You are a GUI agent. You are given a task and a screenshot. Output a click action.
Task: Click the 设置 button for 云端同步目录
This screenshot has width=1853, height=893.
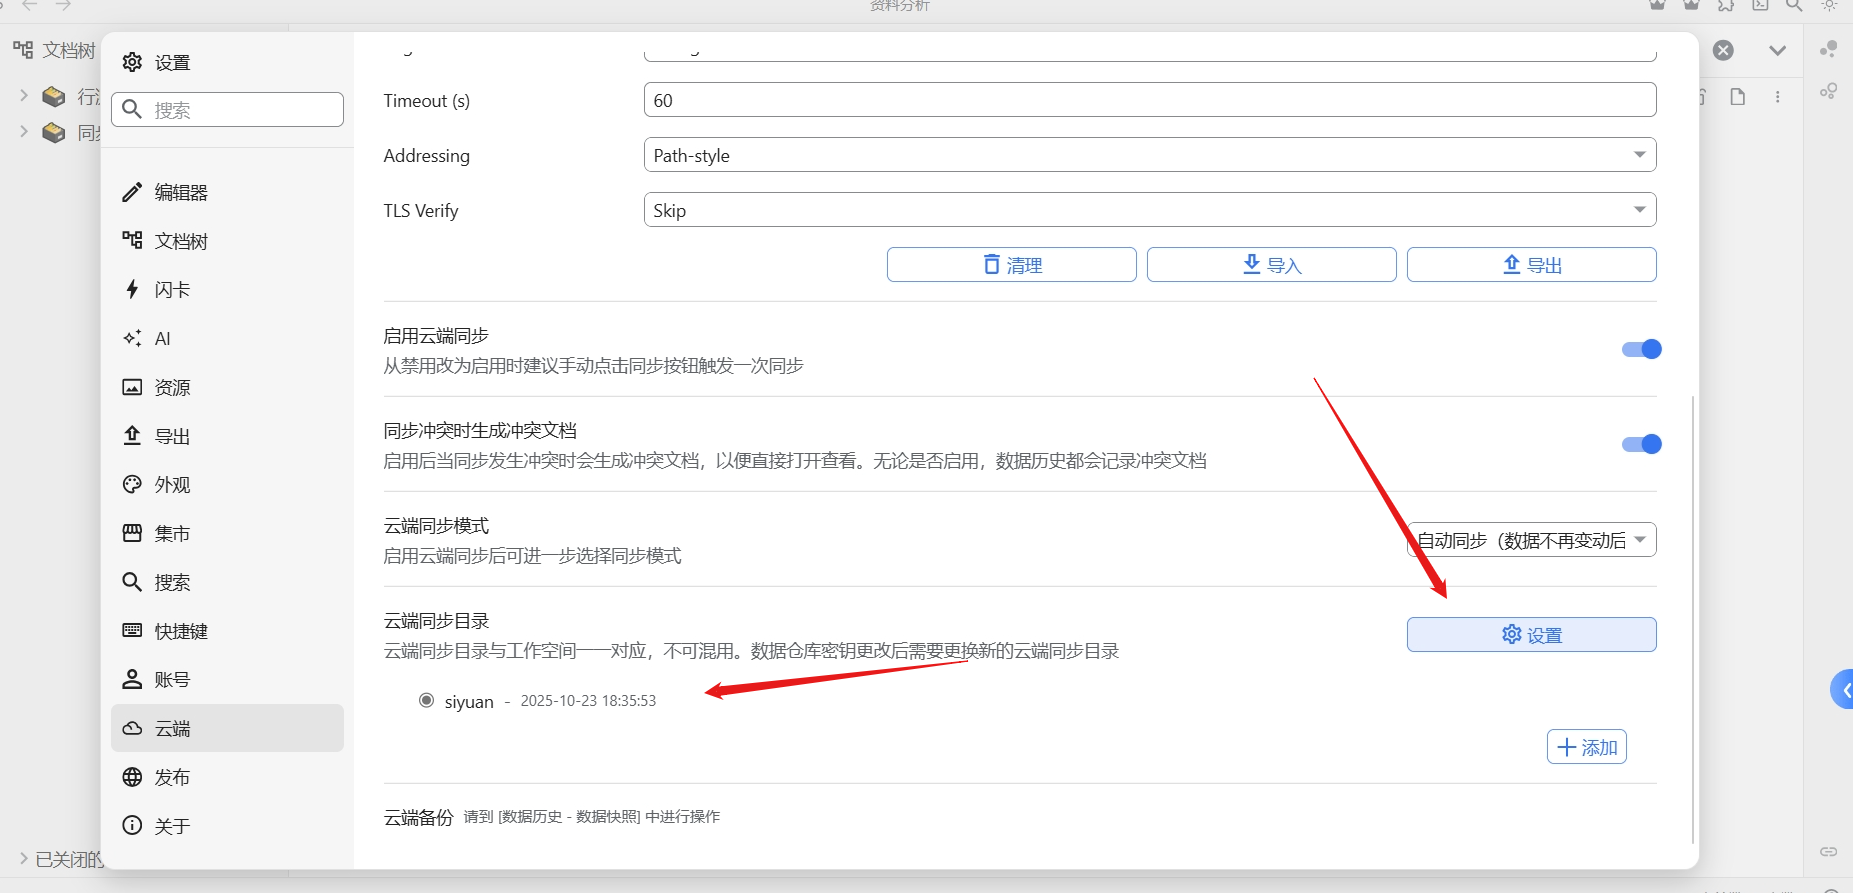click(1532, 635)
